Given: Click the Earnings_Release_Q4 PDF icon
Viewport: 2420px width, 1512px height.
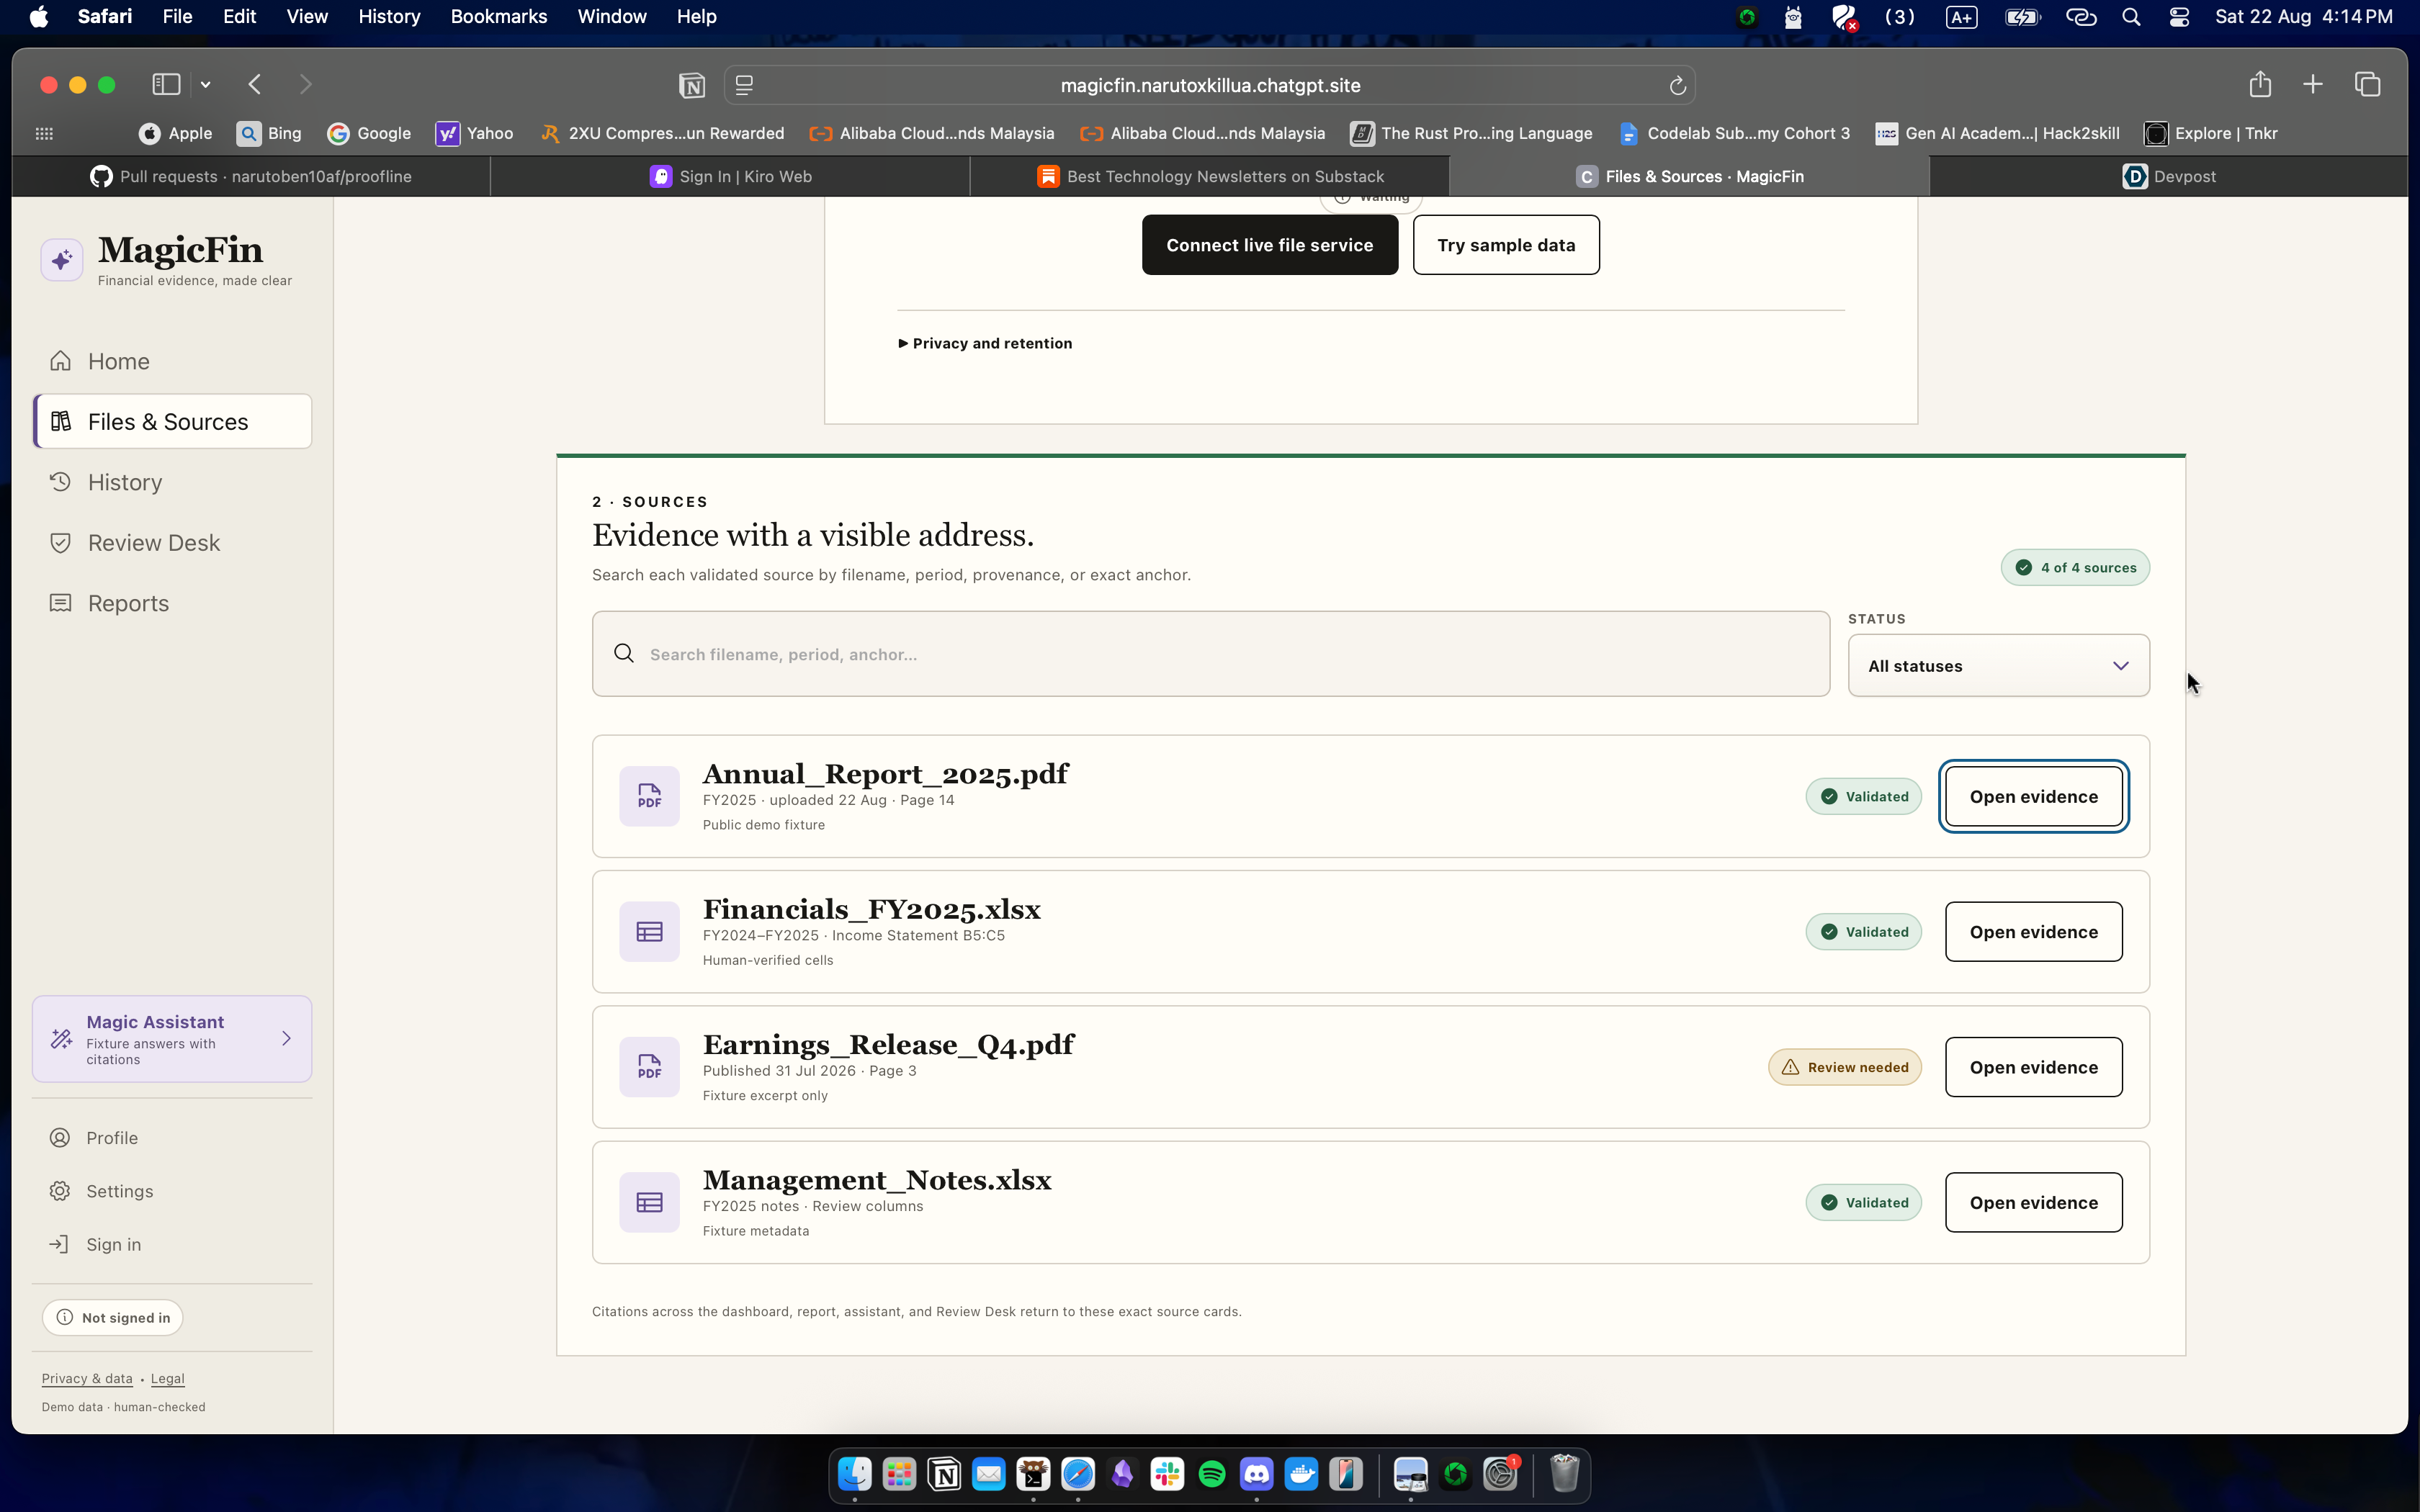Looking at the screenshot, I should [x=649, y=1067].
